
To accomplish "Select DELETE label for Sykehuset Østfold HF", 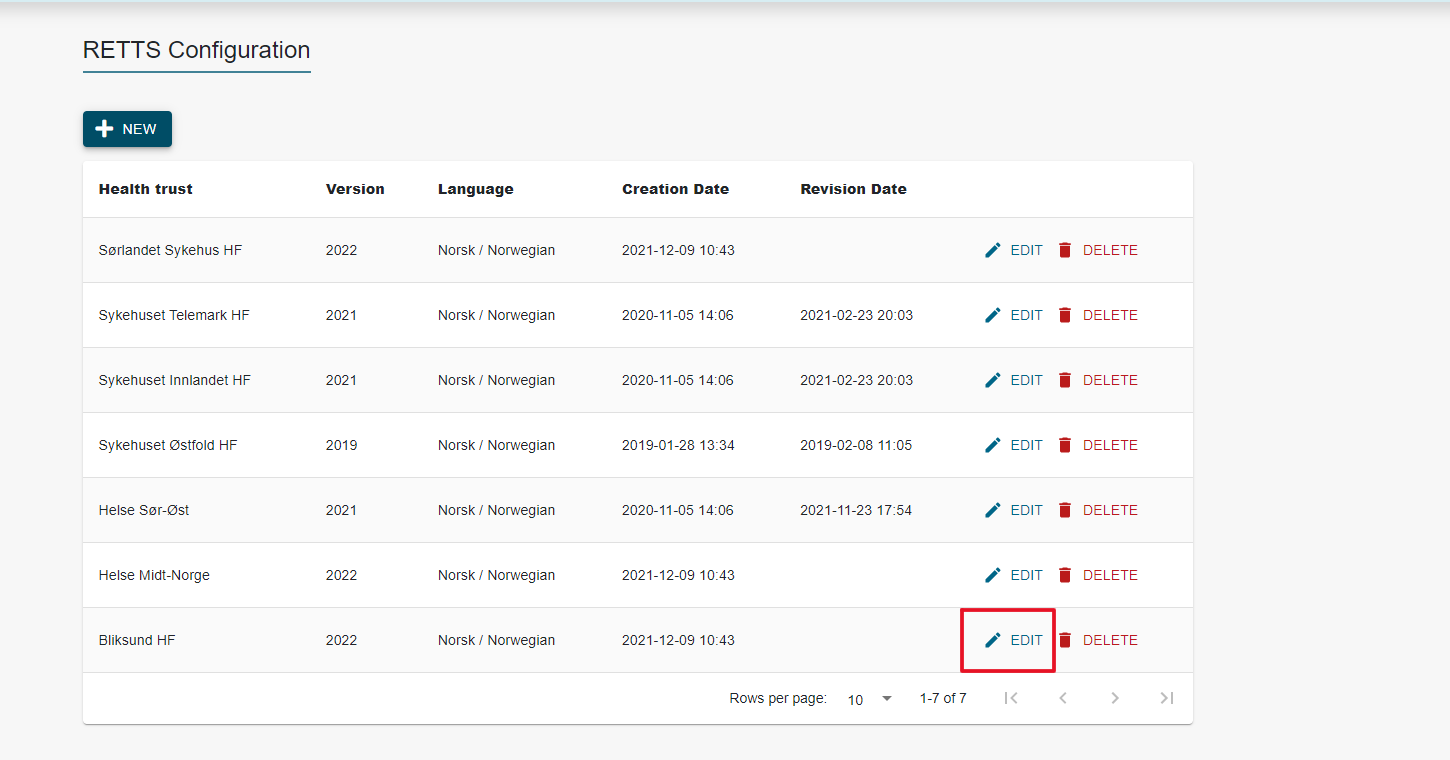I will (1110, 445).
